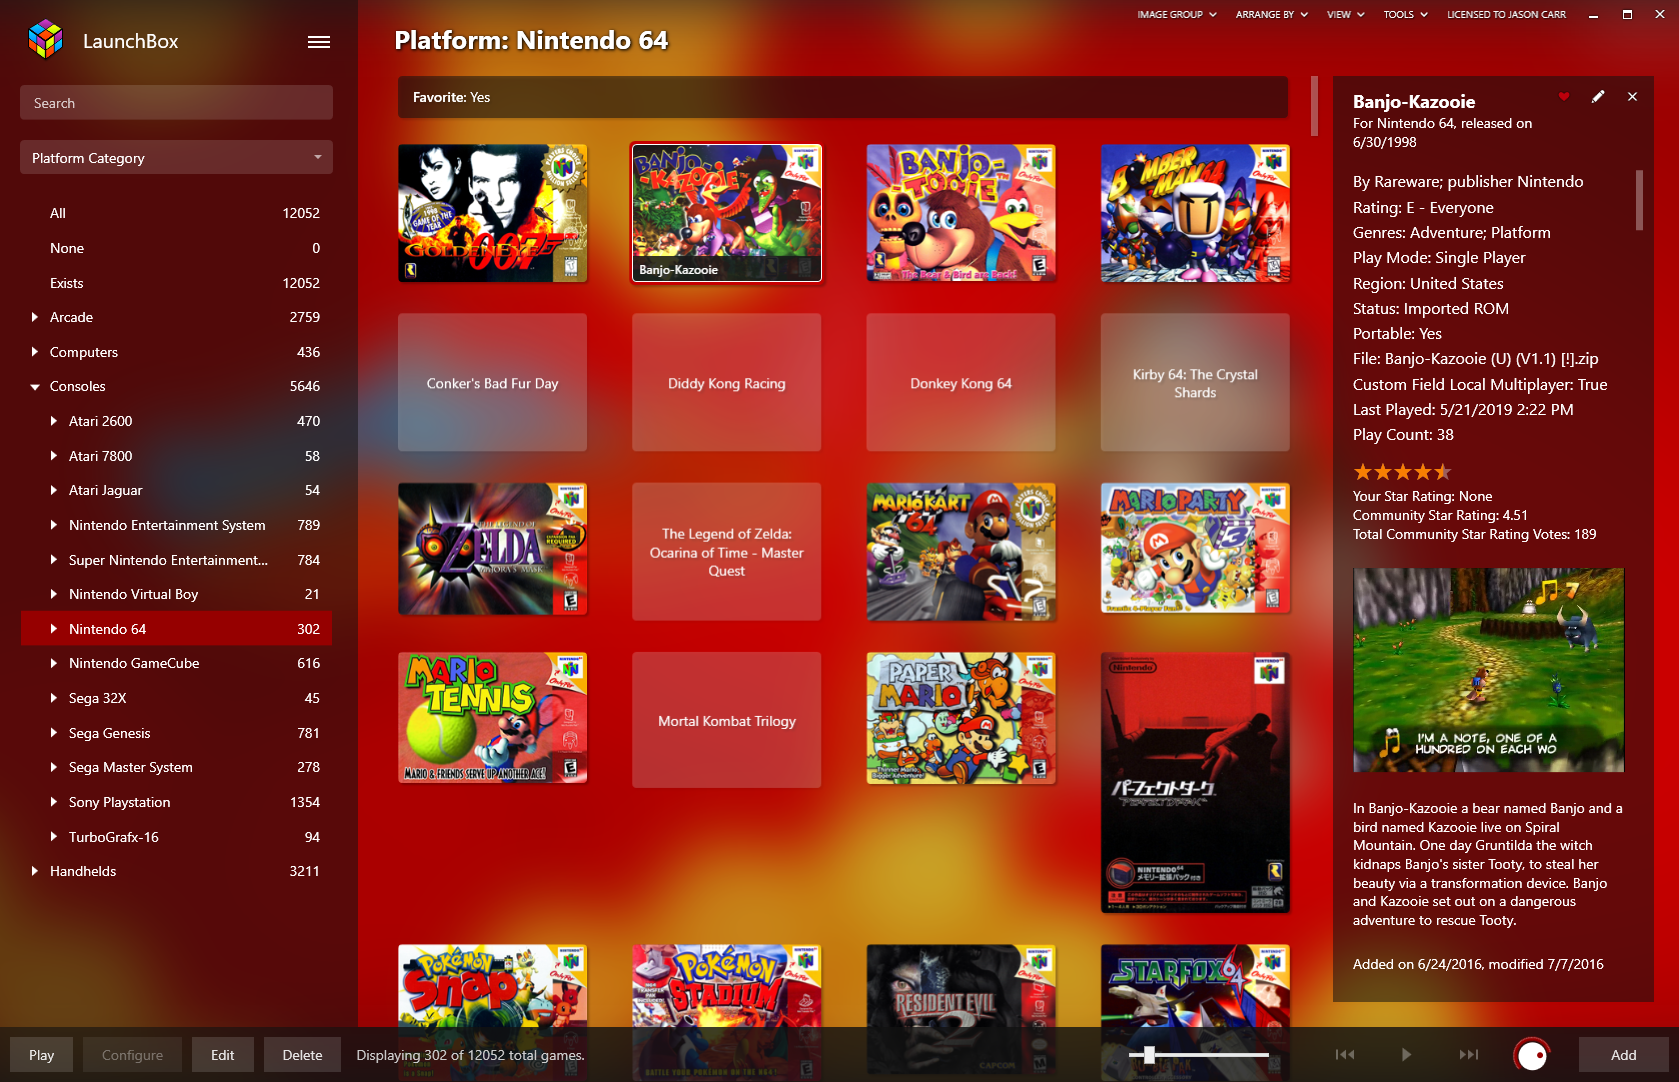Expand the Atari 2600 platform
The width and height of the screenshot is (1679, 1082).
pos(54,421)
